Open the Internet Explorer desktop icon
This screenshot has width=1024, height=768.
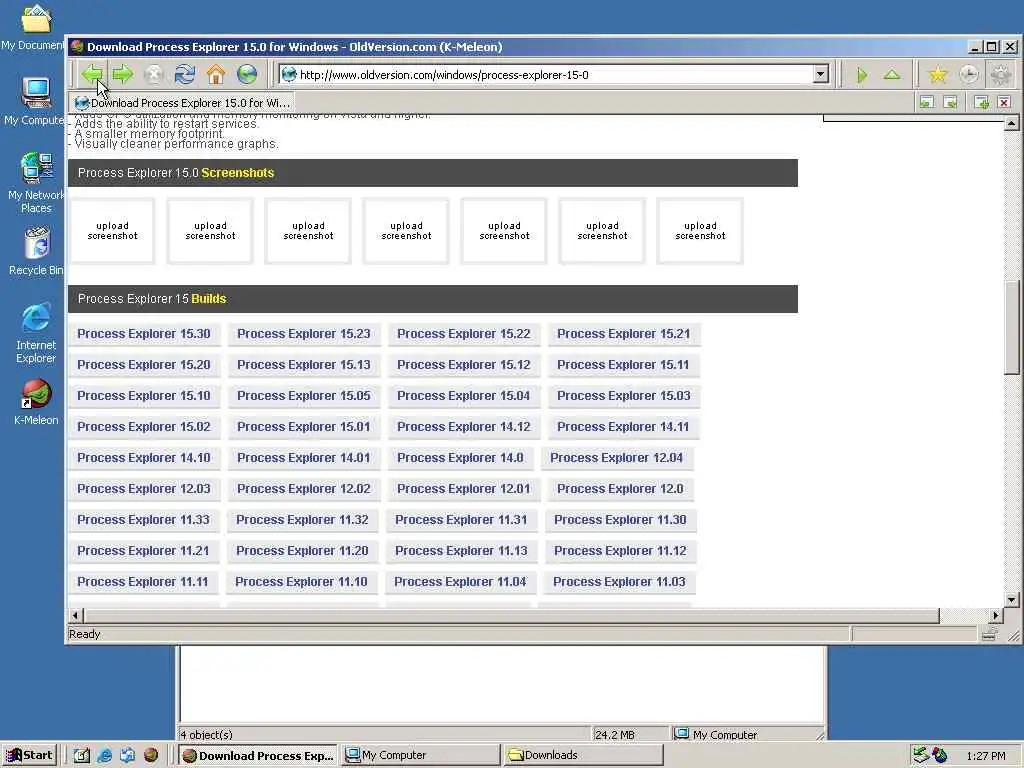coord(36,333)
